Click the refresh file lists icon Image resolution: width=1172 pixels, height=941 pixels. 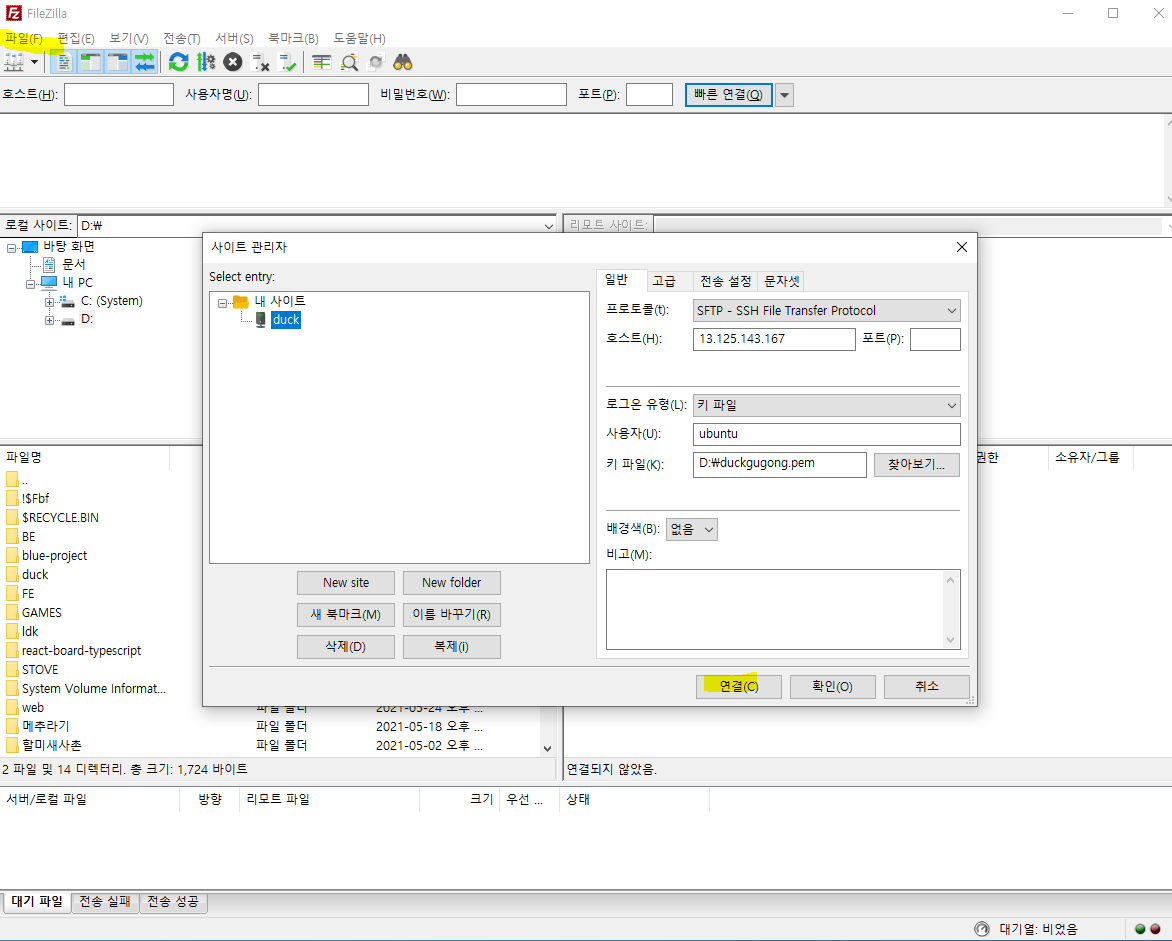click(x=179, y=62)
